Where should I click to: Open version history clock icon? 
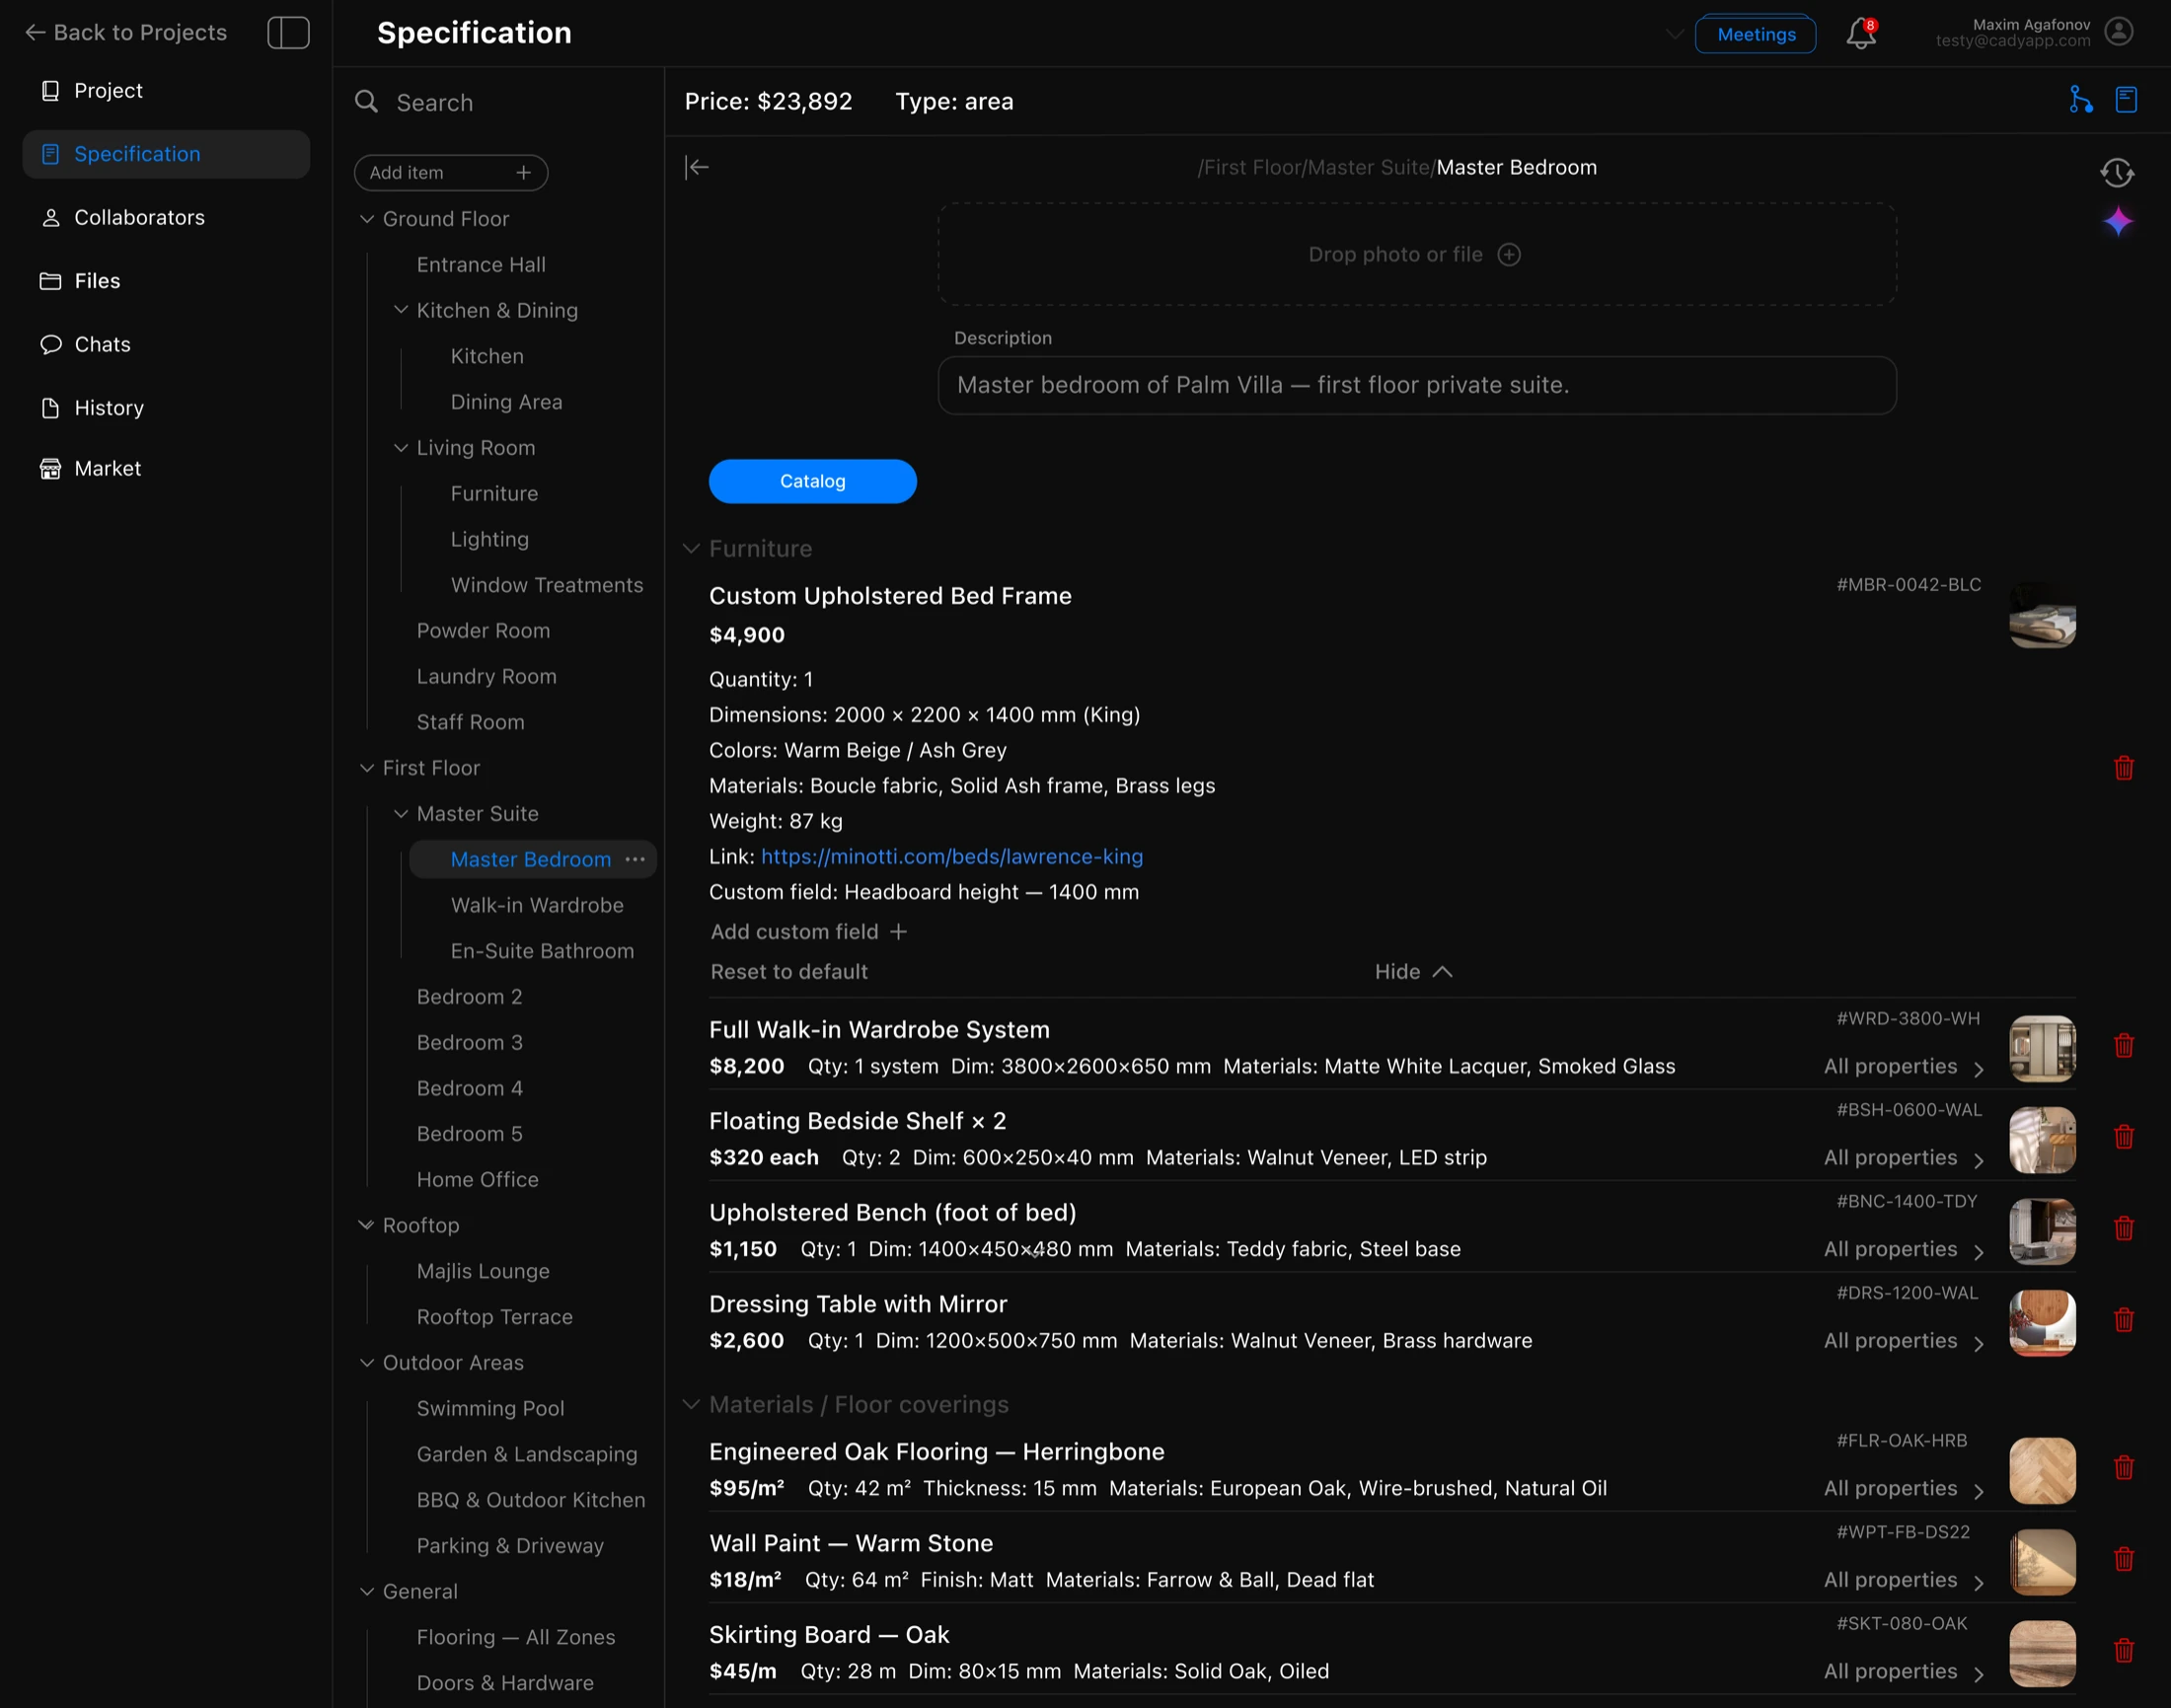(2117, 173)
